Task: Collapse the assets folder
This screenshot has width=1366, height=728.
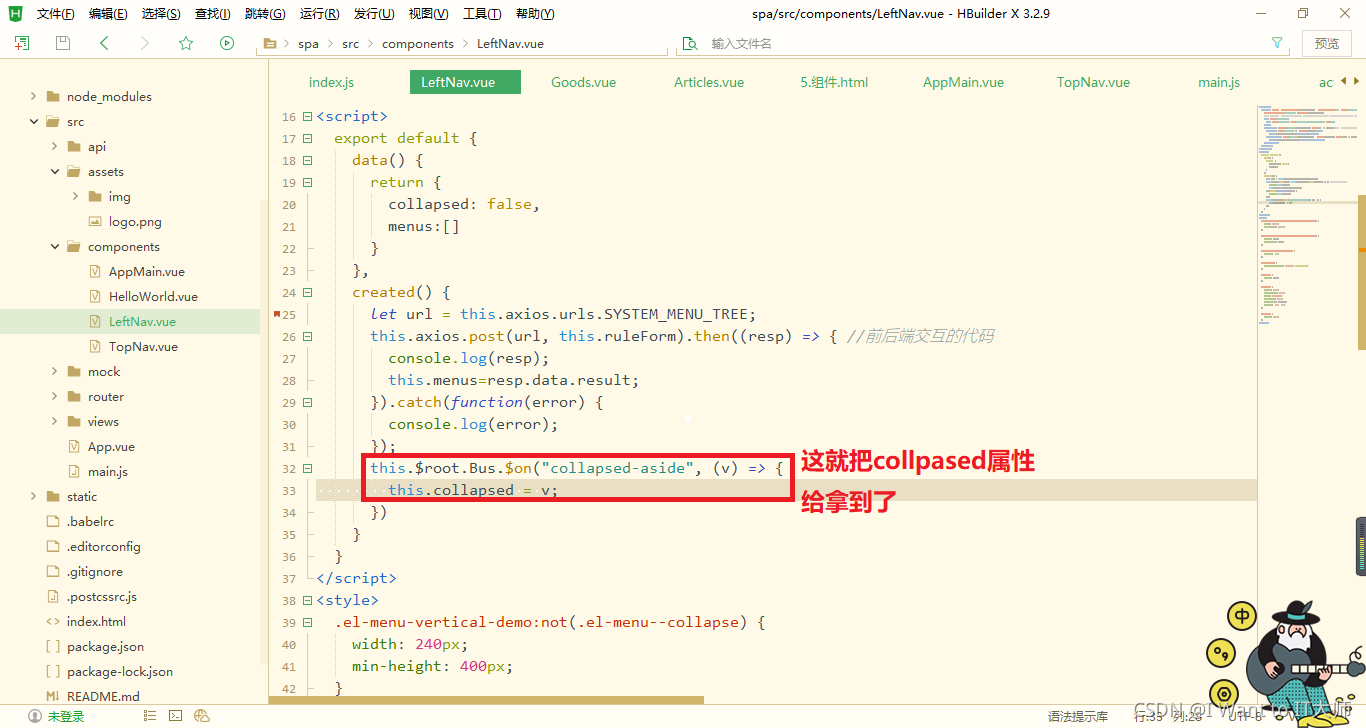Action: point(54,172)
